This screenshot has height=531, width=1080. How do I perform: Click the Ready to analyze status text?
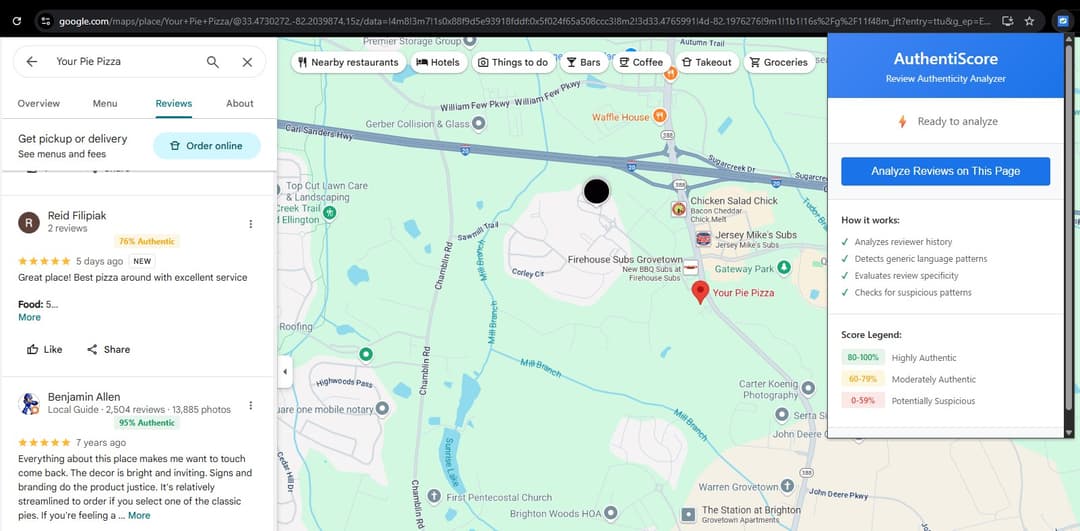pos(957,121)
